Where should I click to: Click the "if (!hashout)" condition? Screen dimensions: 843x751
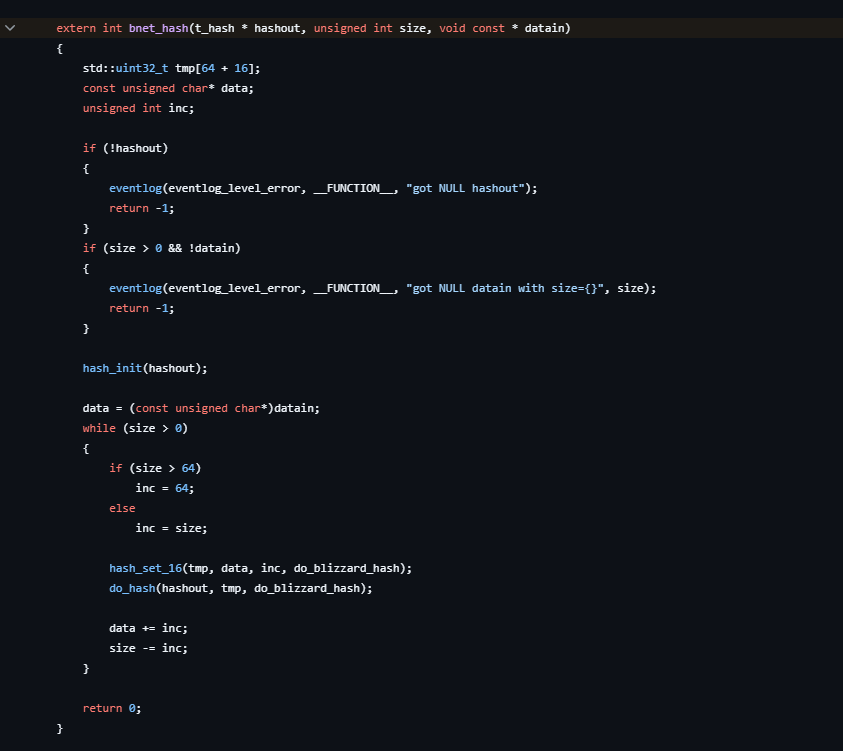click(x=125, y=148)
